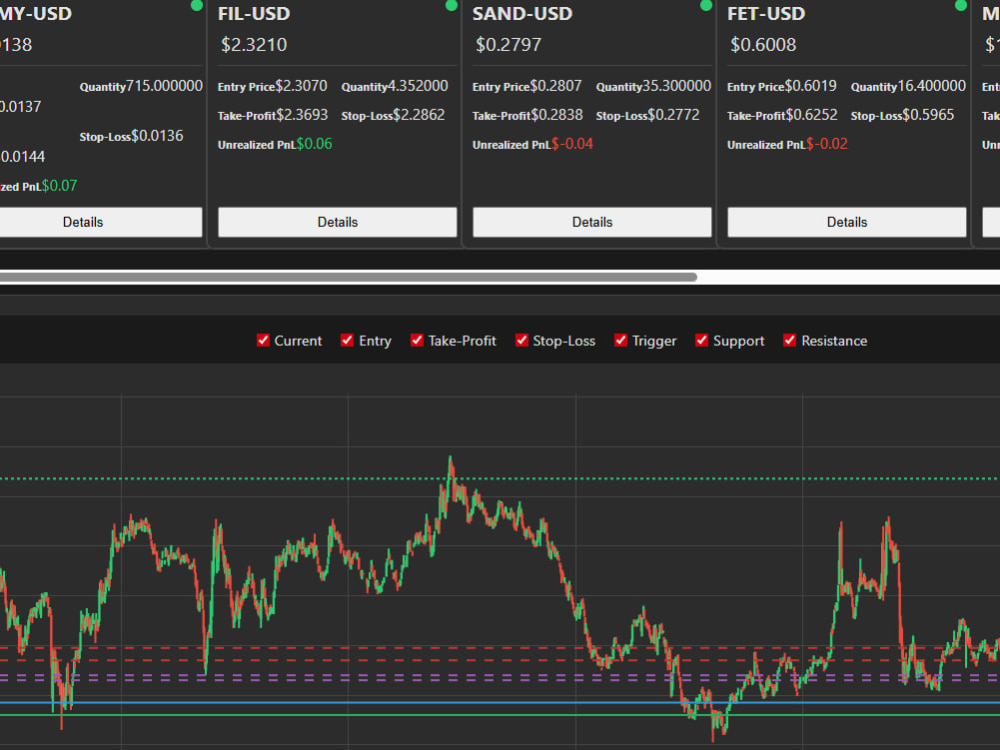Uncheck the Current line checkbox
Image resolution: width=1000 pixels, height=750 pixels.
(x=263, y=341)
